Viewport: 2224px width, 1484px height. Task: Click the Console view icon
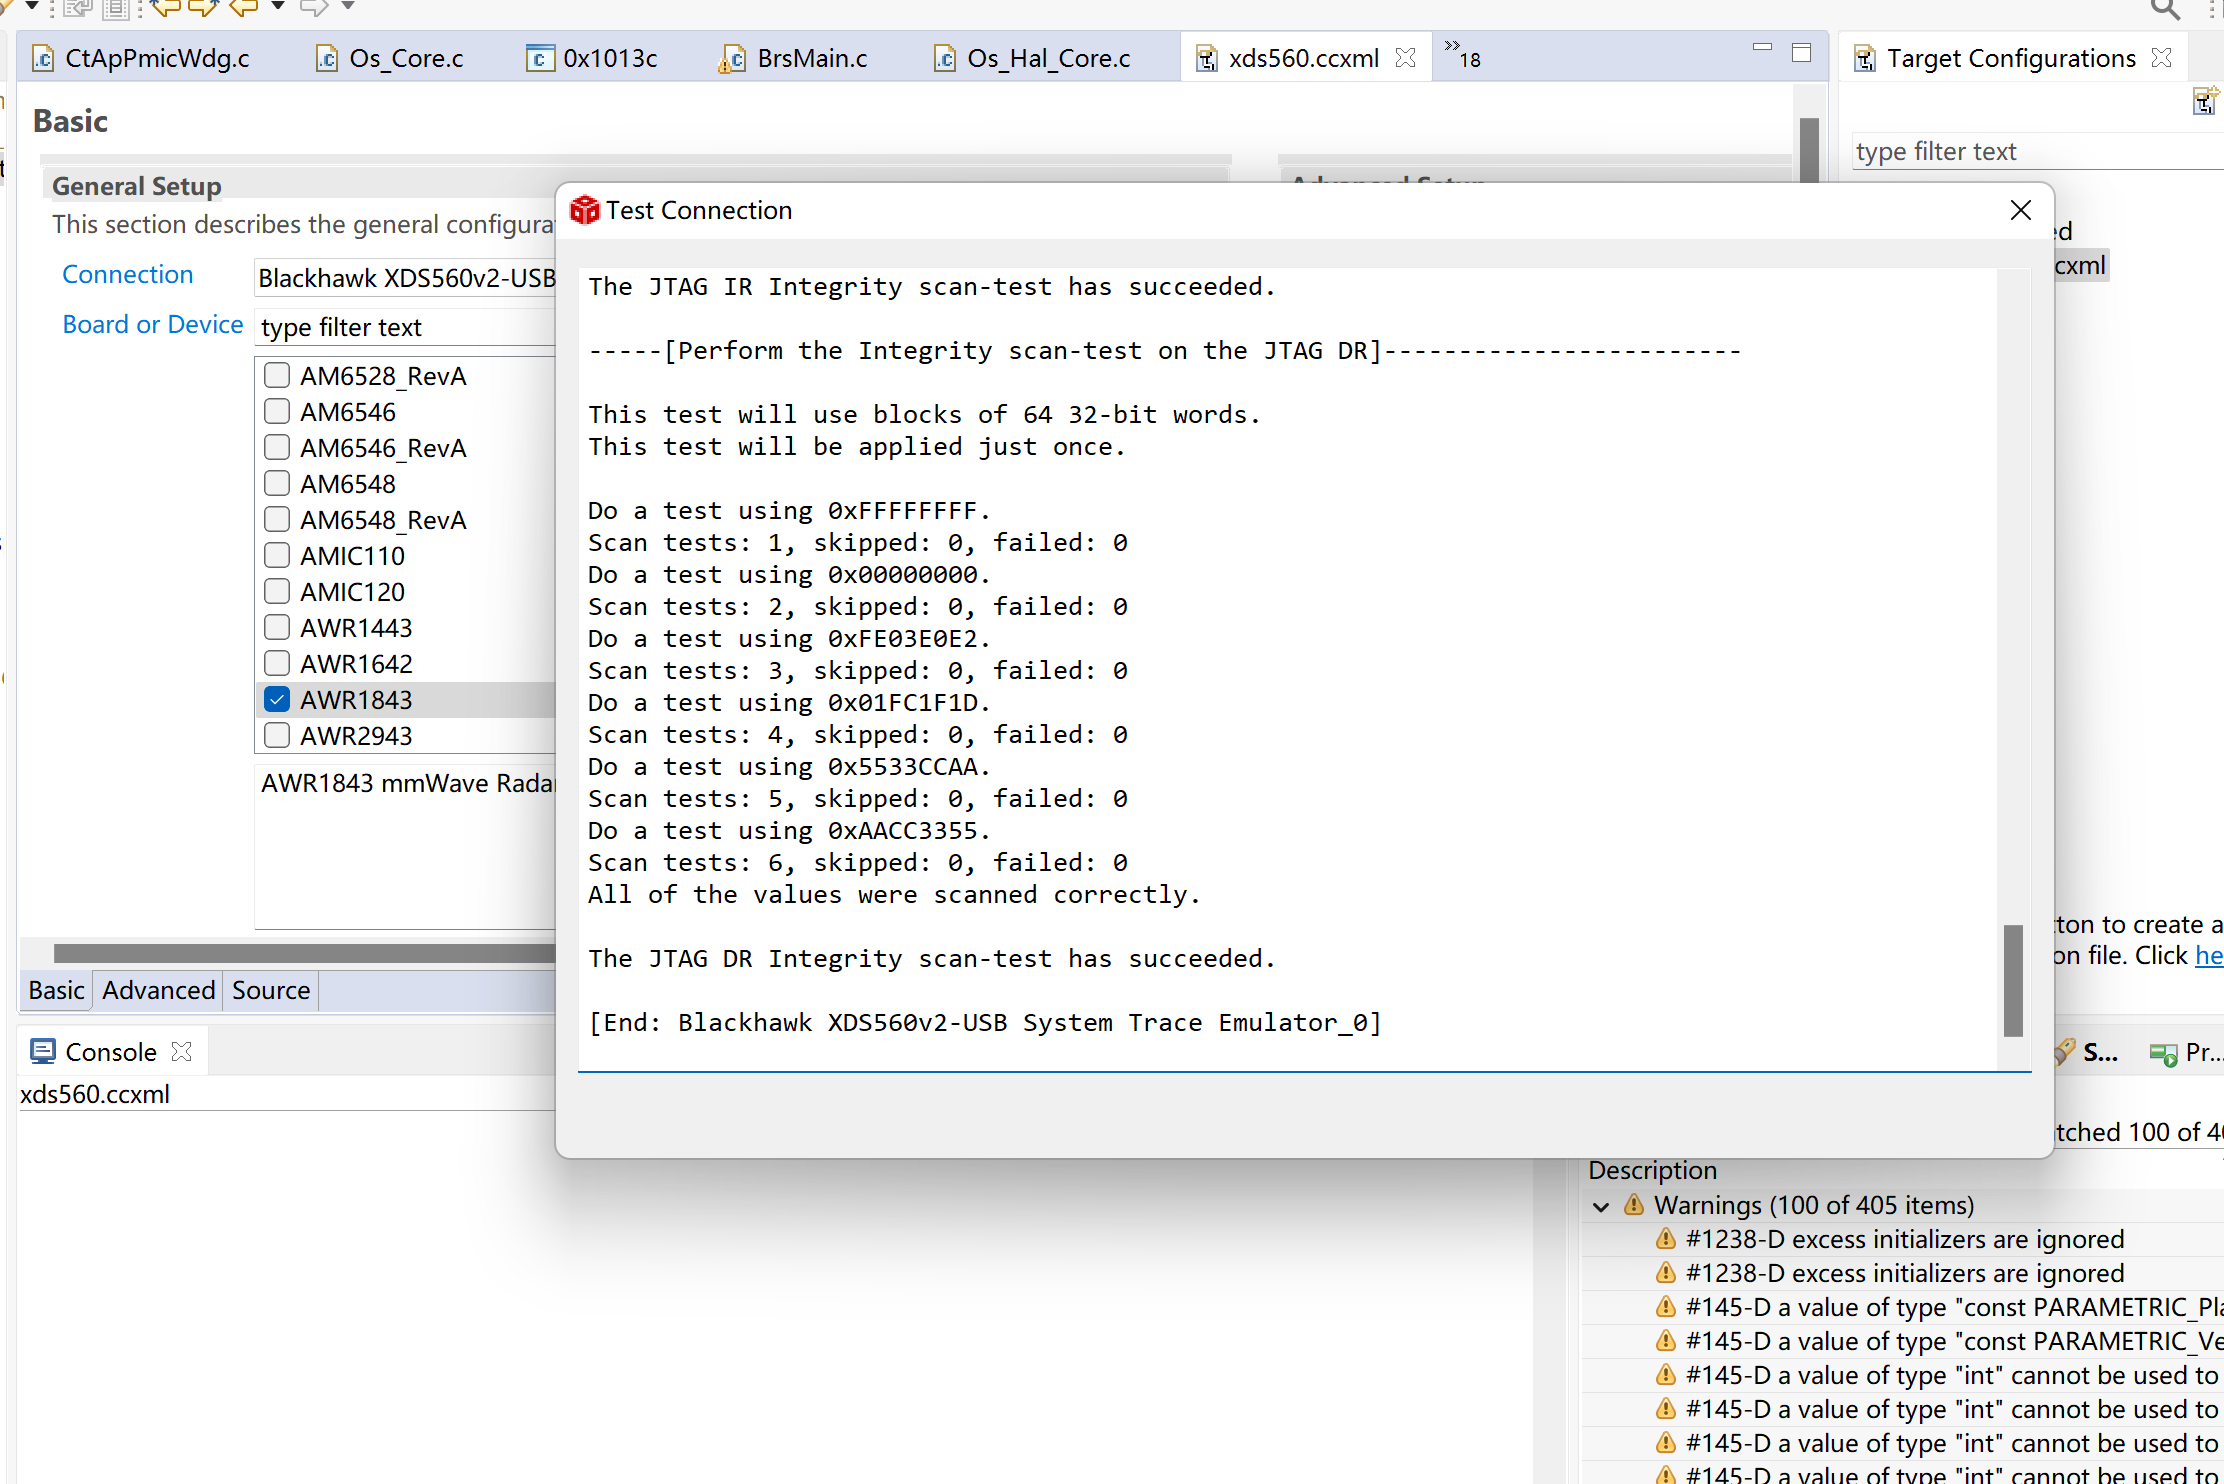coord(42,1051)
